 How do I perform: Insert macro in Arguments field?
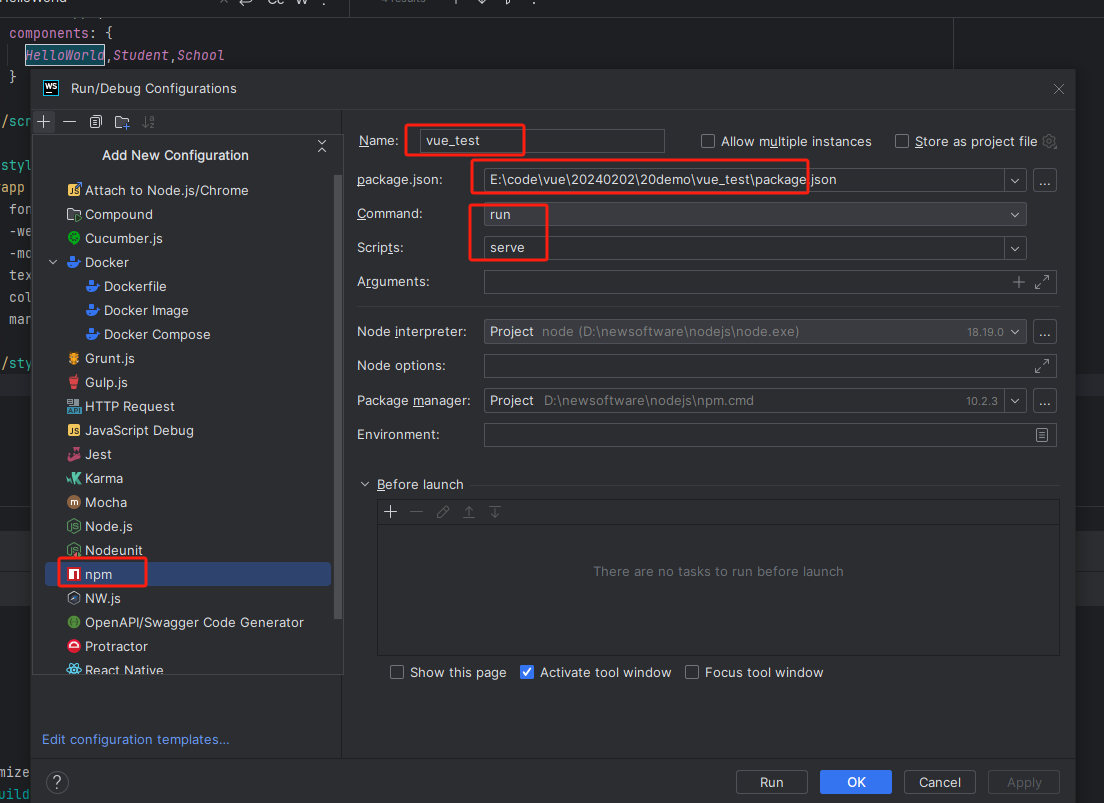(x=1018, y=282)
